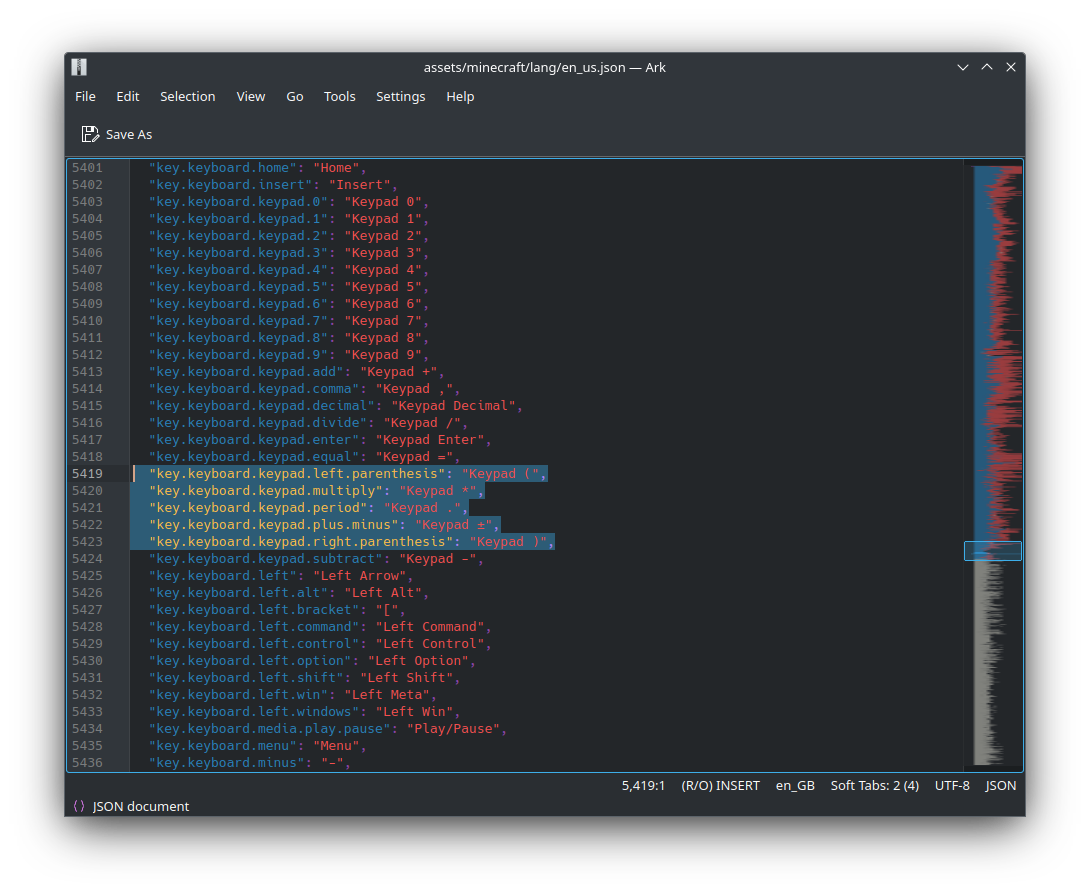Viewport: 1090px width, 893px height.
Task: Click the "key.keyboard.left.windows" key
Action: coord(254,712)
